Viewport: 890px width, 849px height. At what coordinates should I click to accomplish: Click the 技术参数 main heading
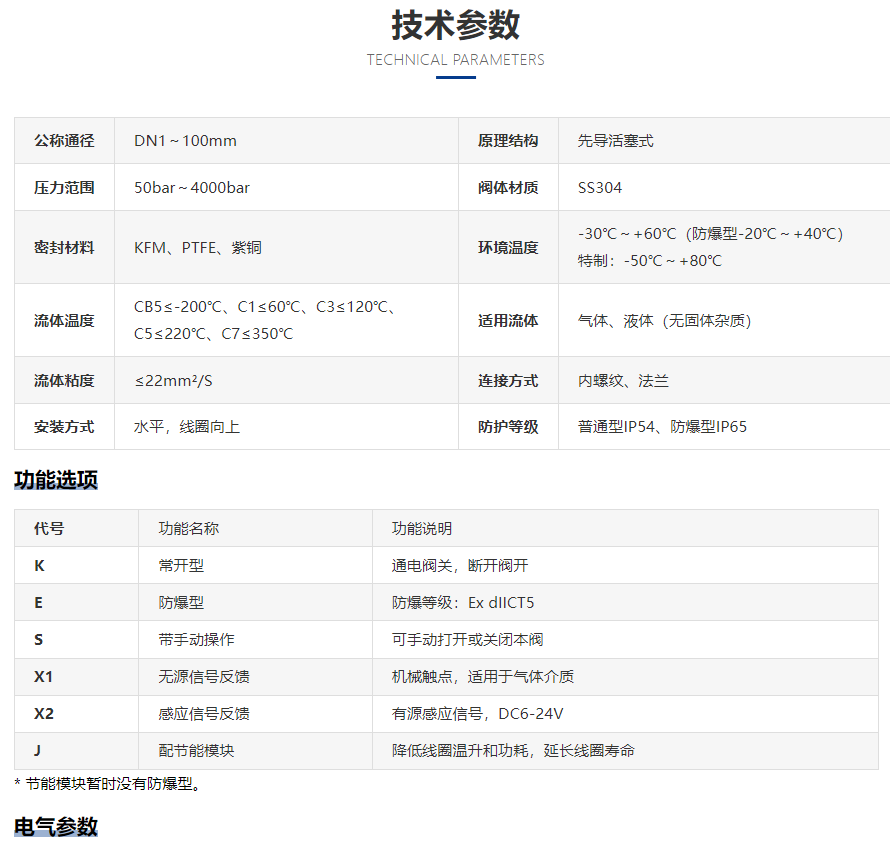tap(455, 25)
